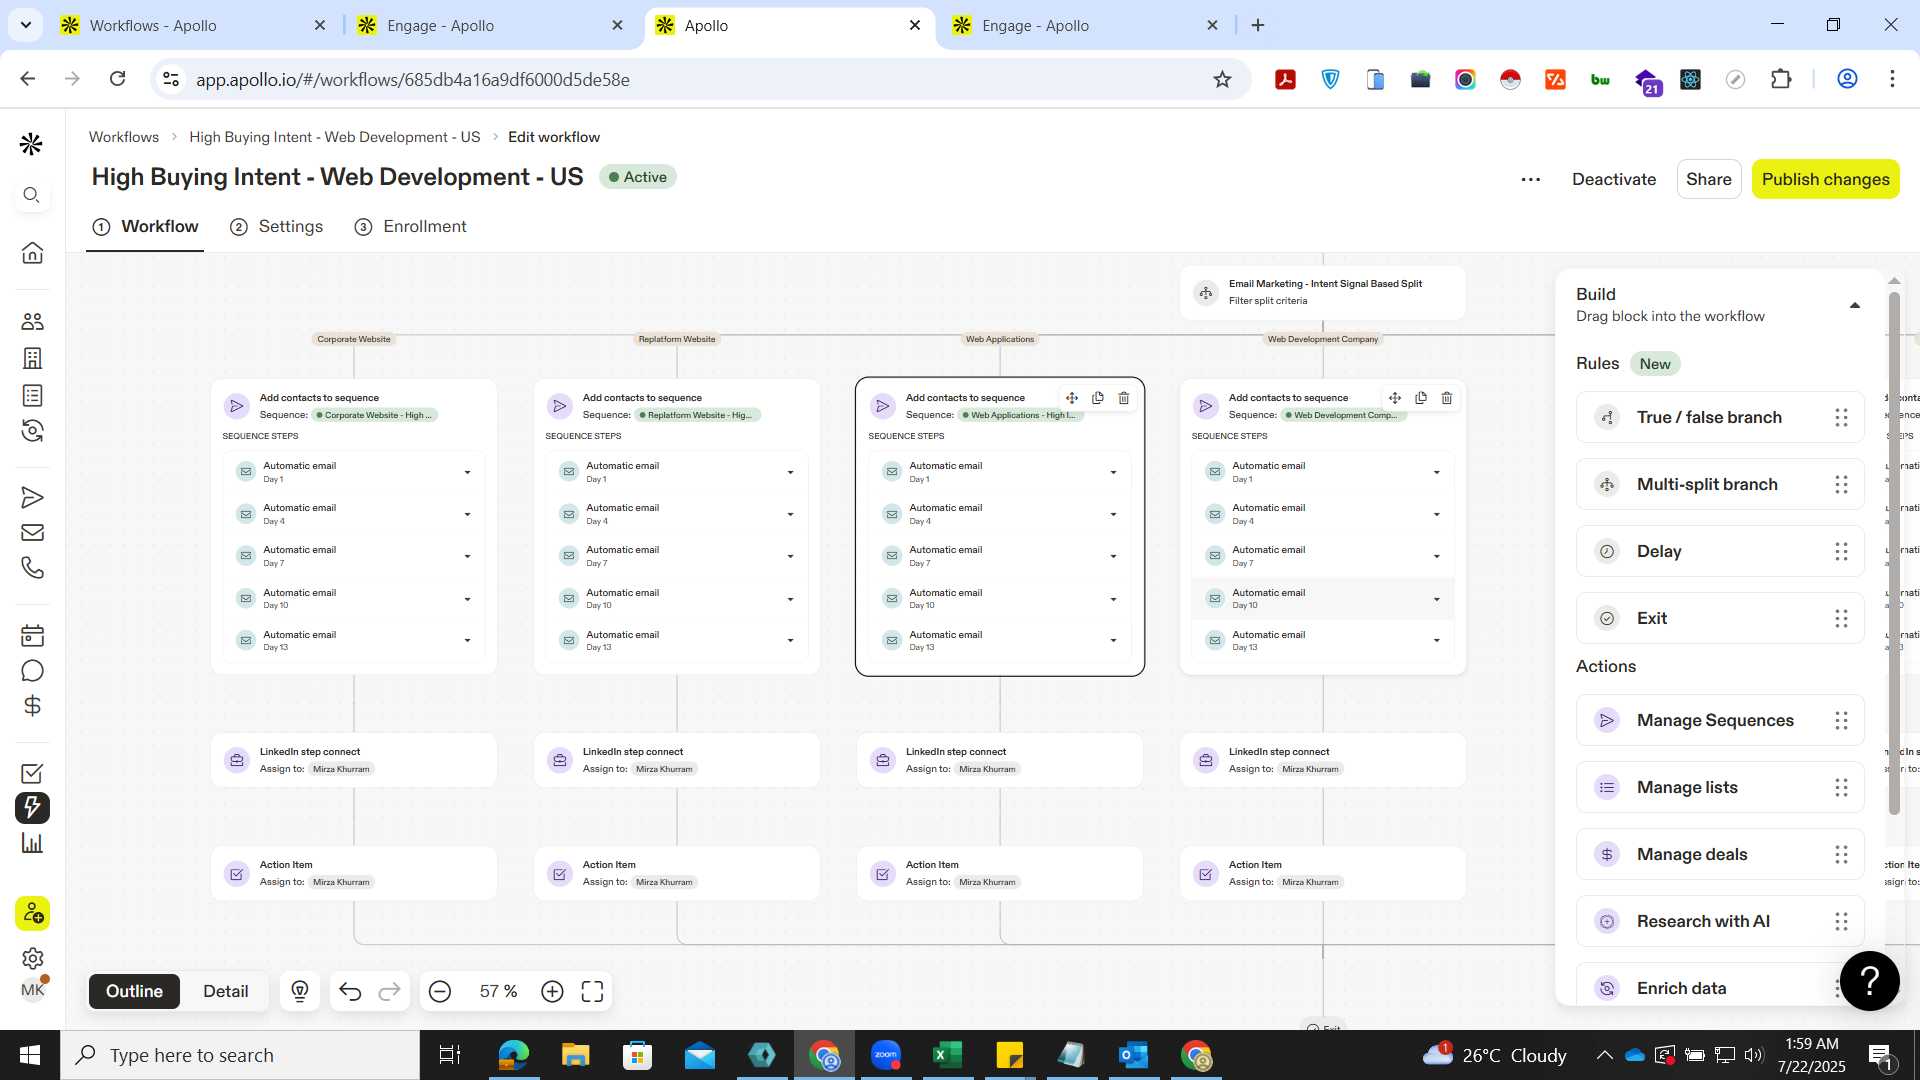Open Search in the Apollo sidebar
This screenshot has width=1920, height=1080.
32,195
